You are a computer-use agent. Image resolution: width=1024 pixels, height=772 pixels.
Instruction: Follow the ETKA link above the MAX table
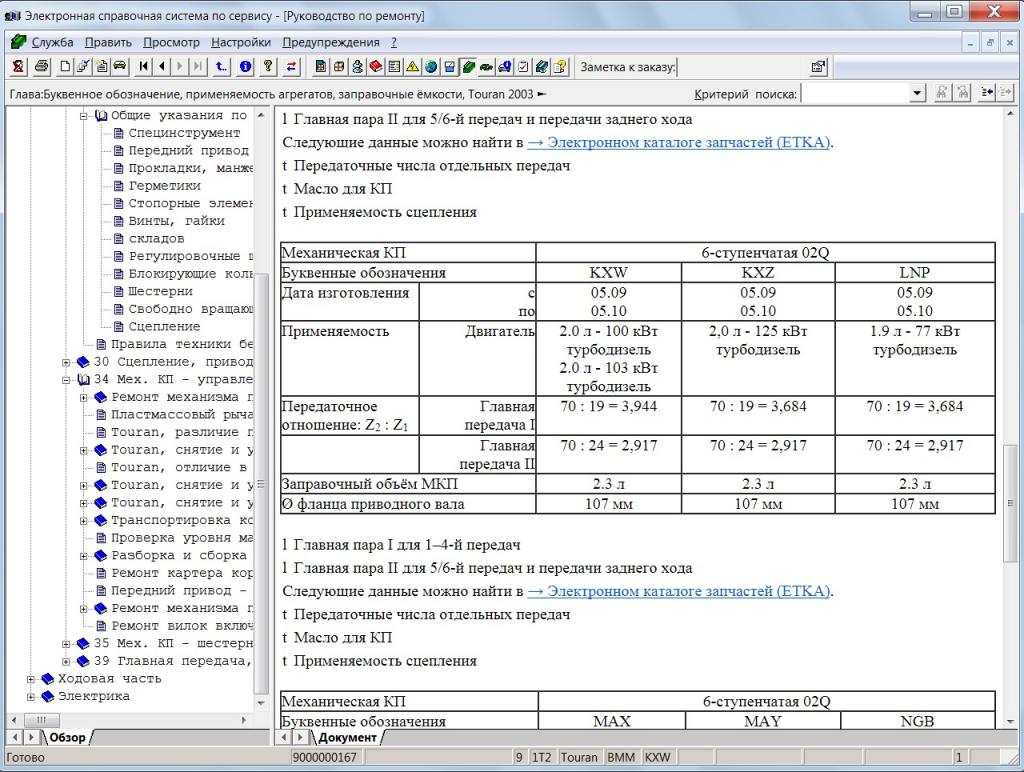click(679, 591)
